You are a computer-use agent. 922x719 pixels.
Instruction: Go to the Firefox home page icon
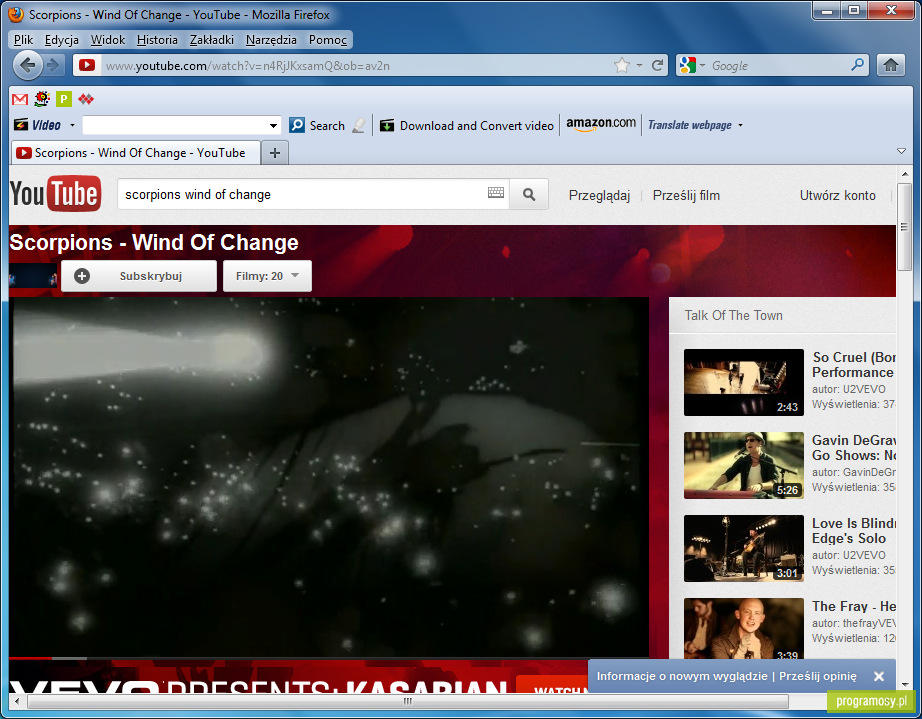click(x=891, y=65)
